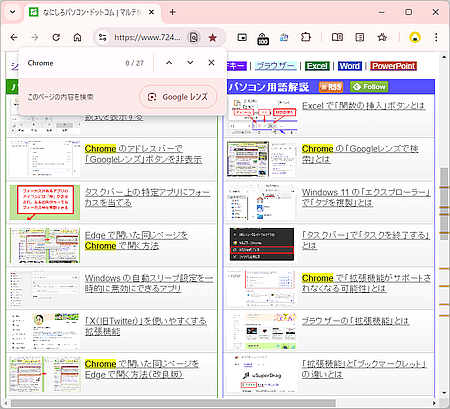Open the Excel category link

[x=317, y=66]
